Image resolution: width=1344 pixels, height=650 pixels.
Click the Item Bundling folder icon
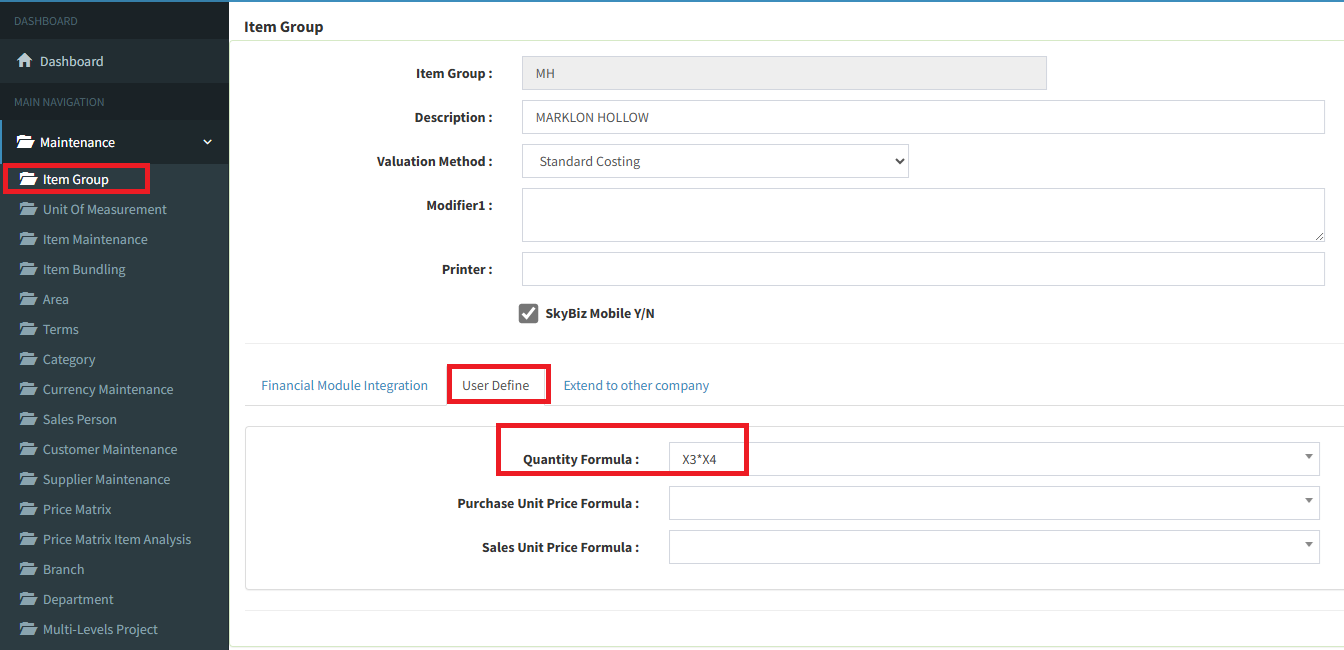pos(28,269)
